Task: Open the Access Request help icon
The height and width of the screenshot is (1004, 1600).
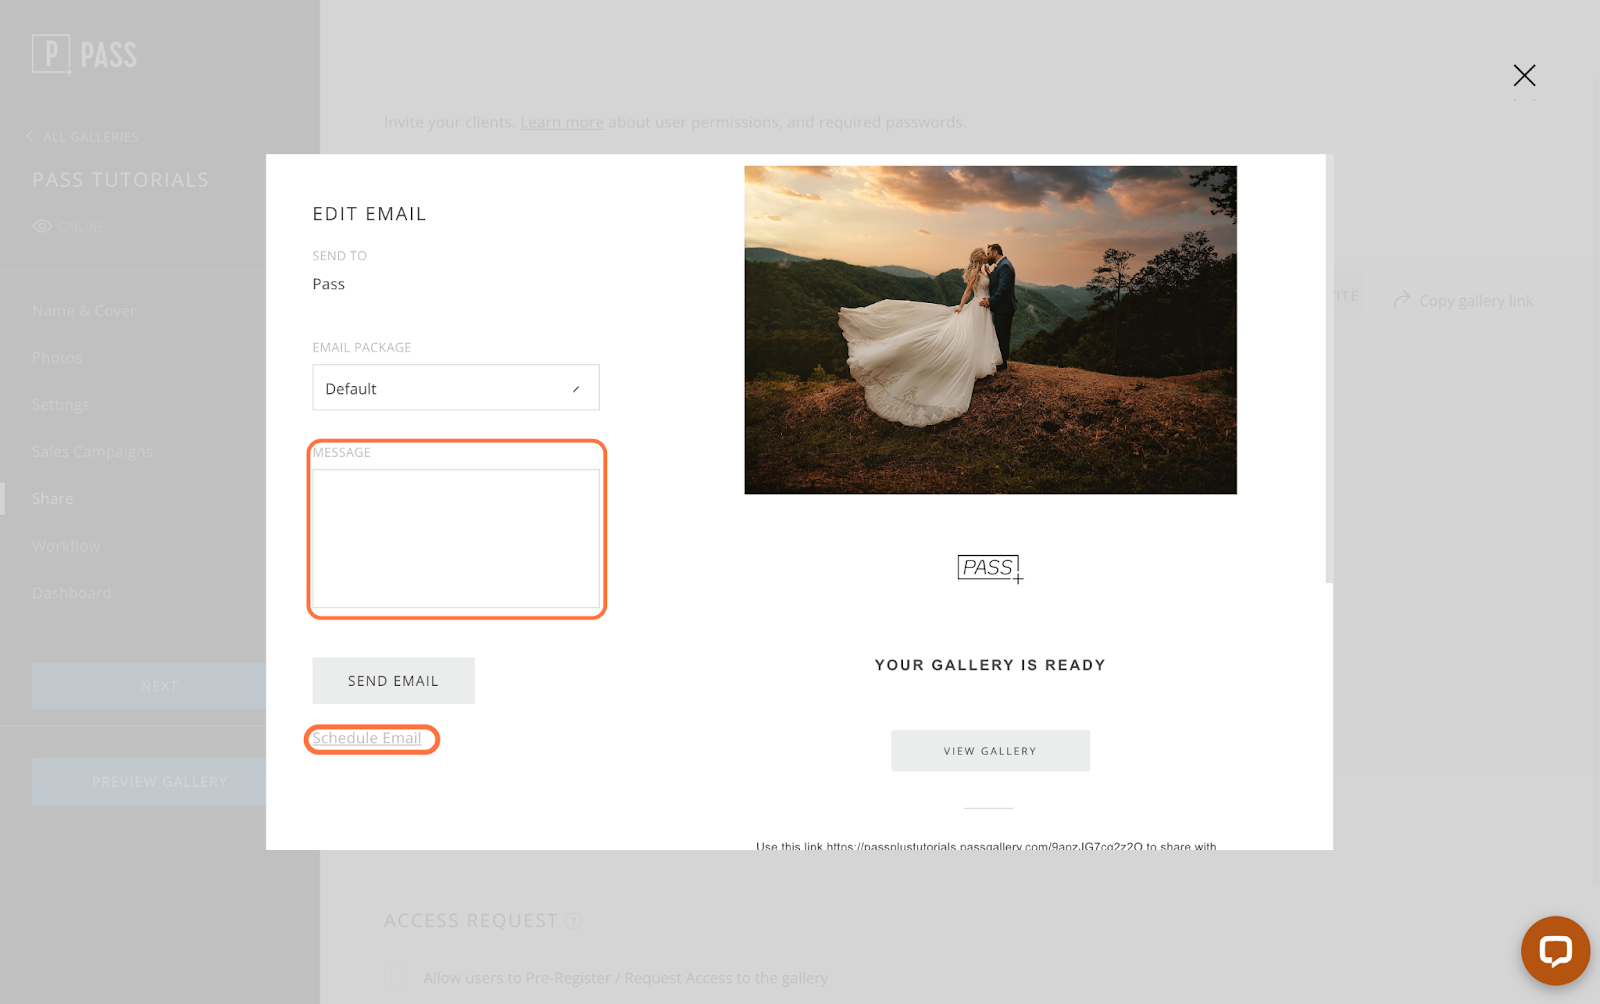Action: click(573, 921)
